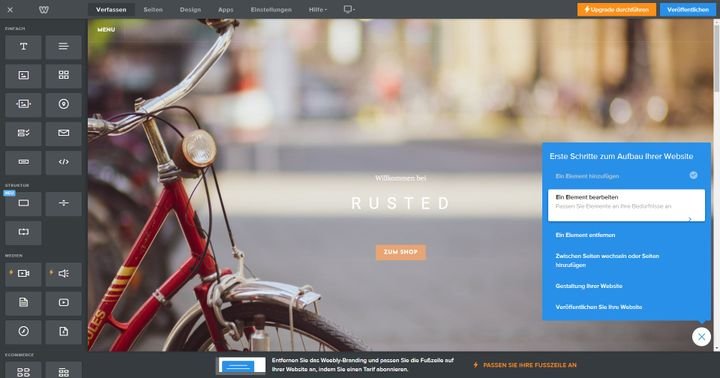Image resolution: width=720 pixels, height=378 pixels.
Task: Select the Image element icon
Action: pyautogui.click(x=23, y=76)
